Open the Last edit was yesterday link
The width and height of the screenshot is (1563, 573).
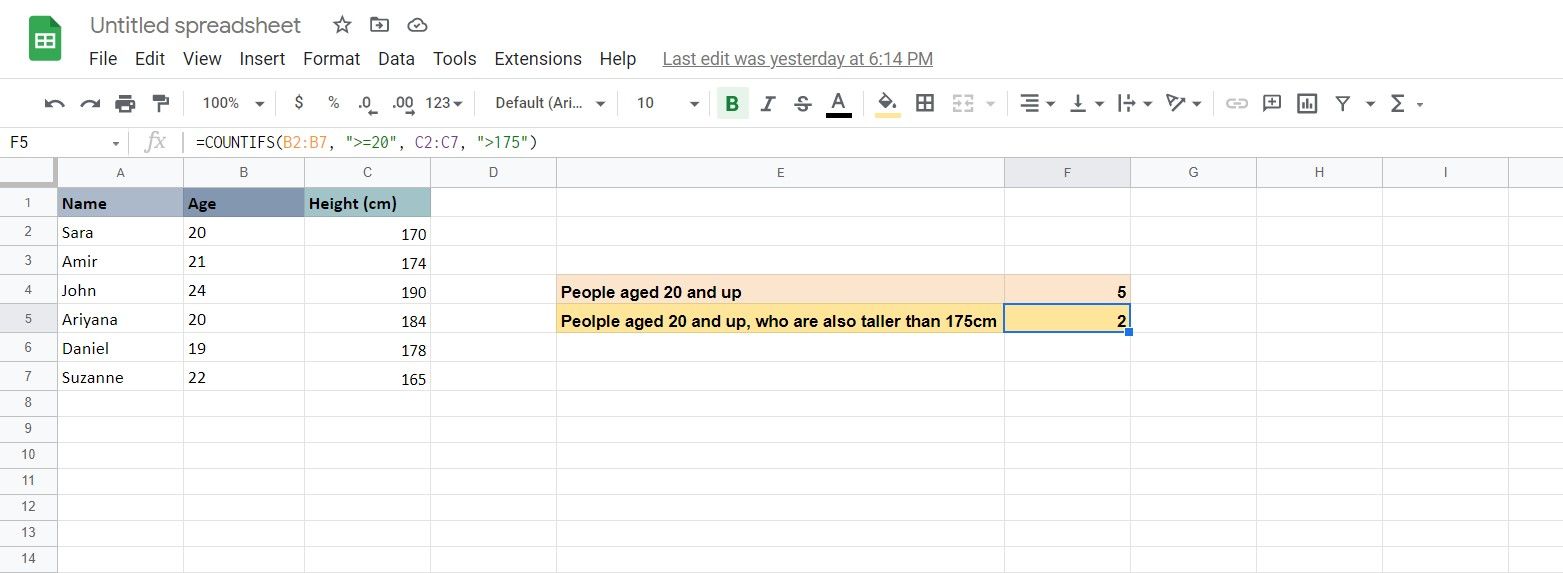coord(797,59)
